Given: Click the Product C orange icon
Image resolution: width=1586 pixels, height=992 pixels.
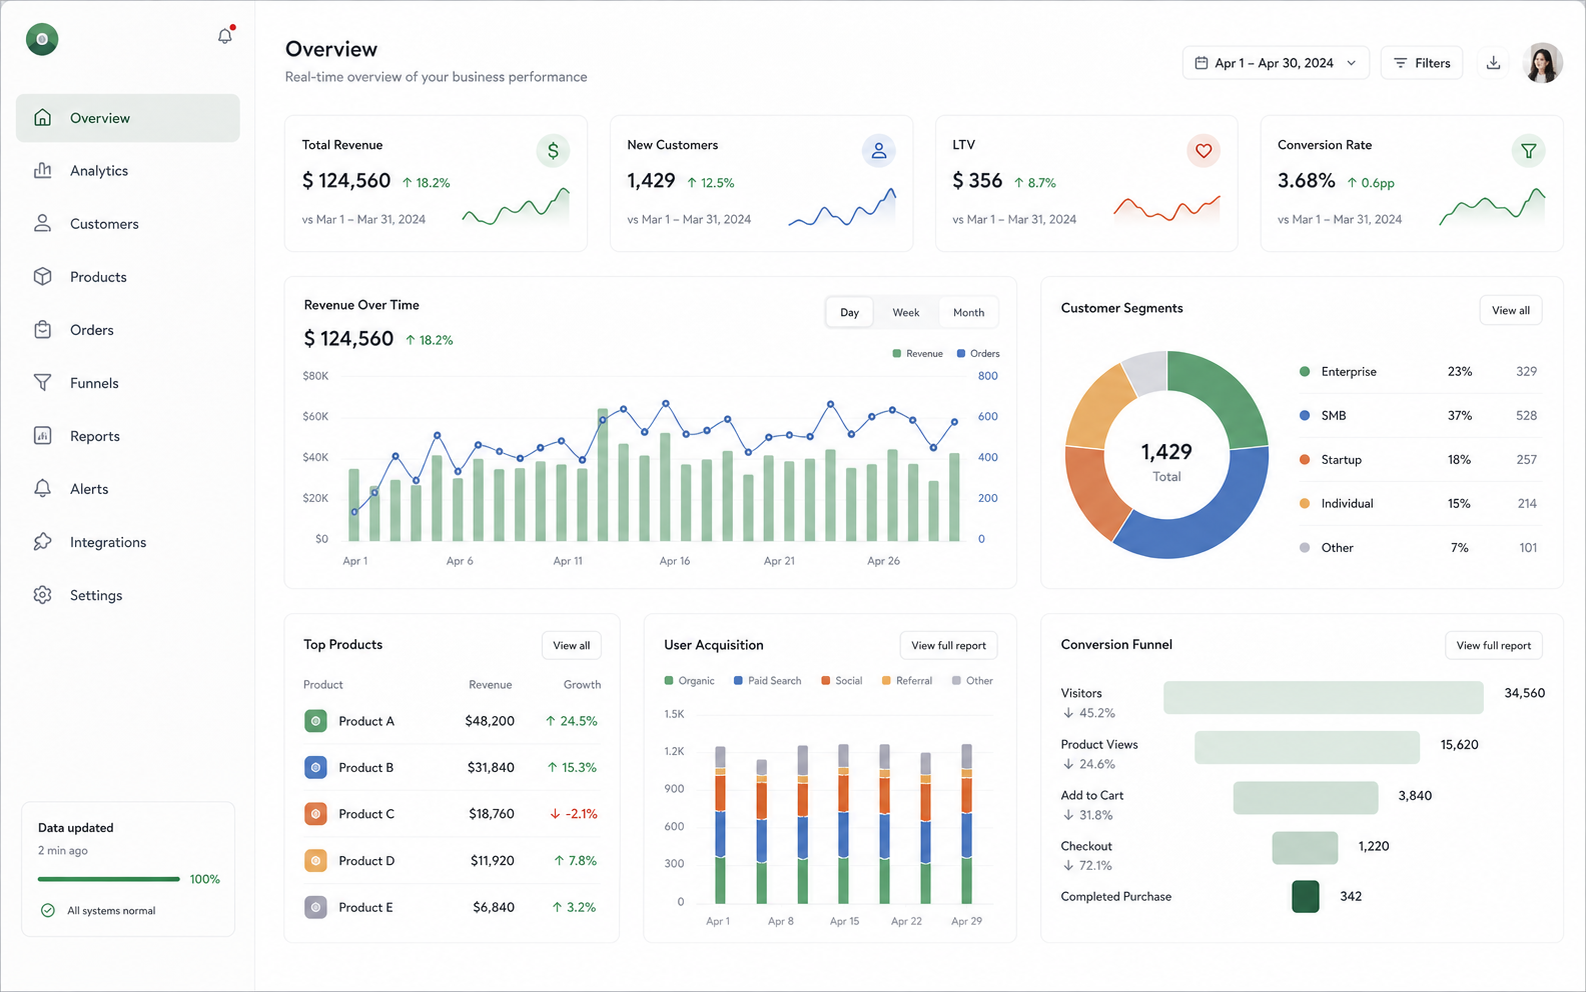Looking at the screenshot, I should point(316,814).
